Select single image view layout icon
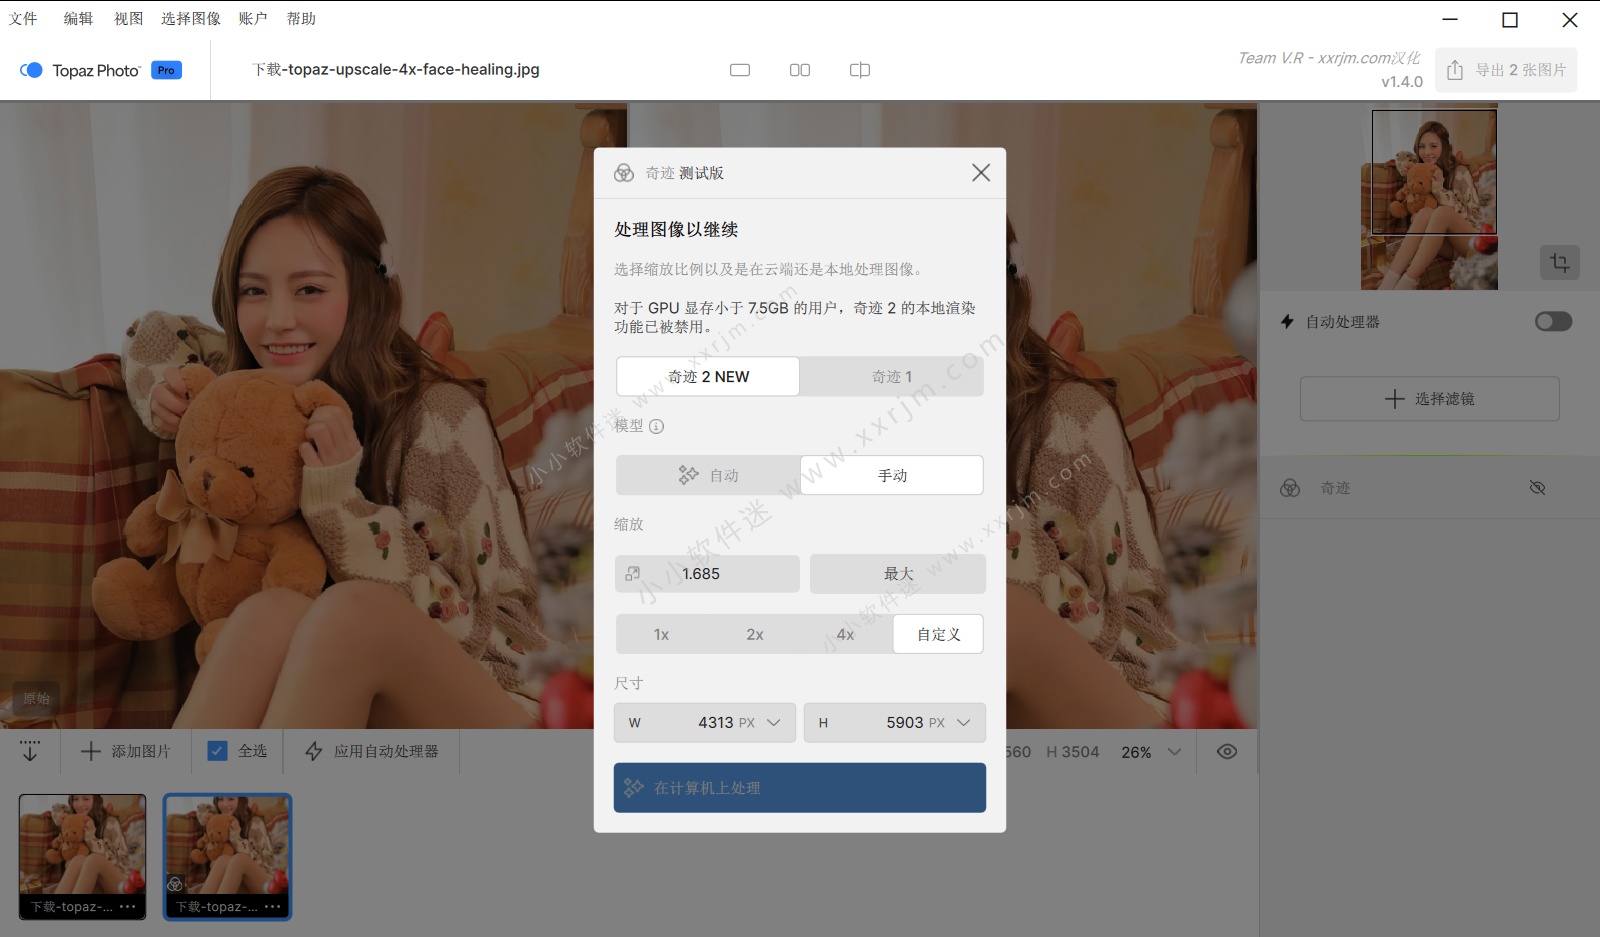The image size is (1600, 937). coord(740,70)
